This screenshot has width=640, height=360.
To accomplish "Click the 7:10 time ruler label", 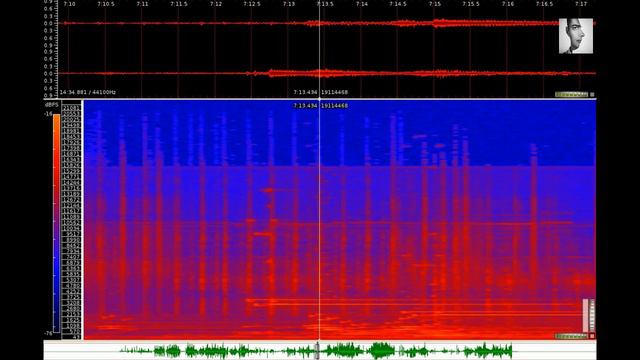I will pos(69,4).
